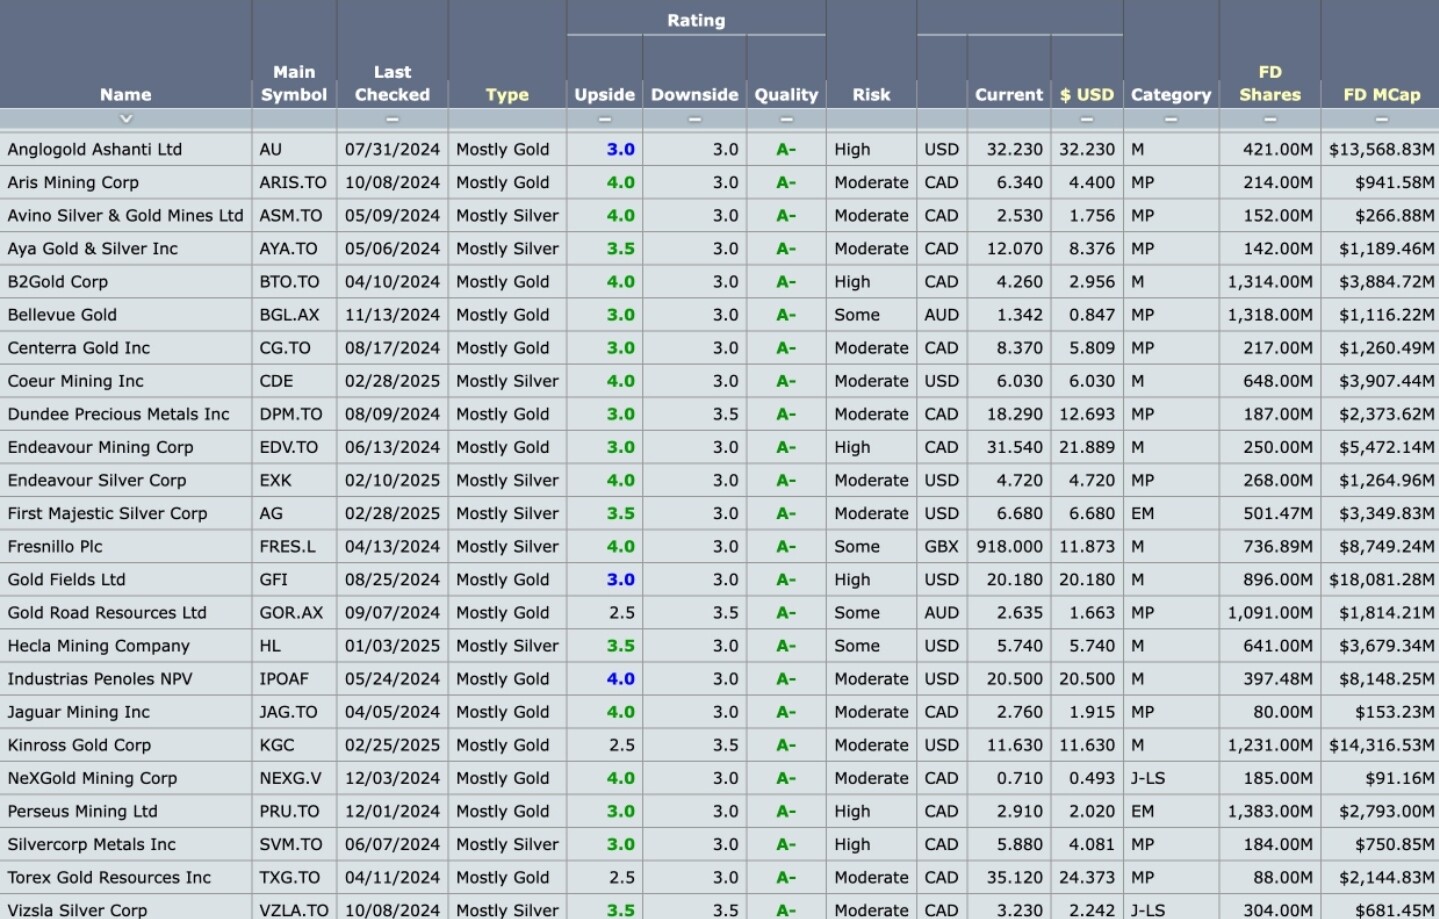Sort by the Risk column header
This screenshot has width=1439, height=919.
(x=871, y=95)
